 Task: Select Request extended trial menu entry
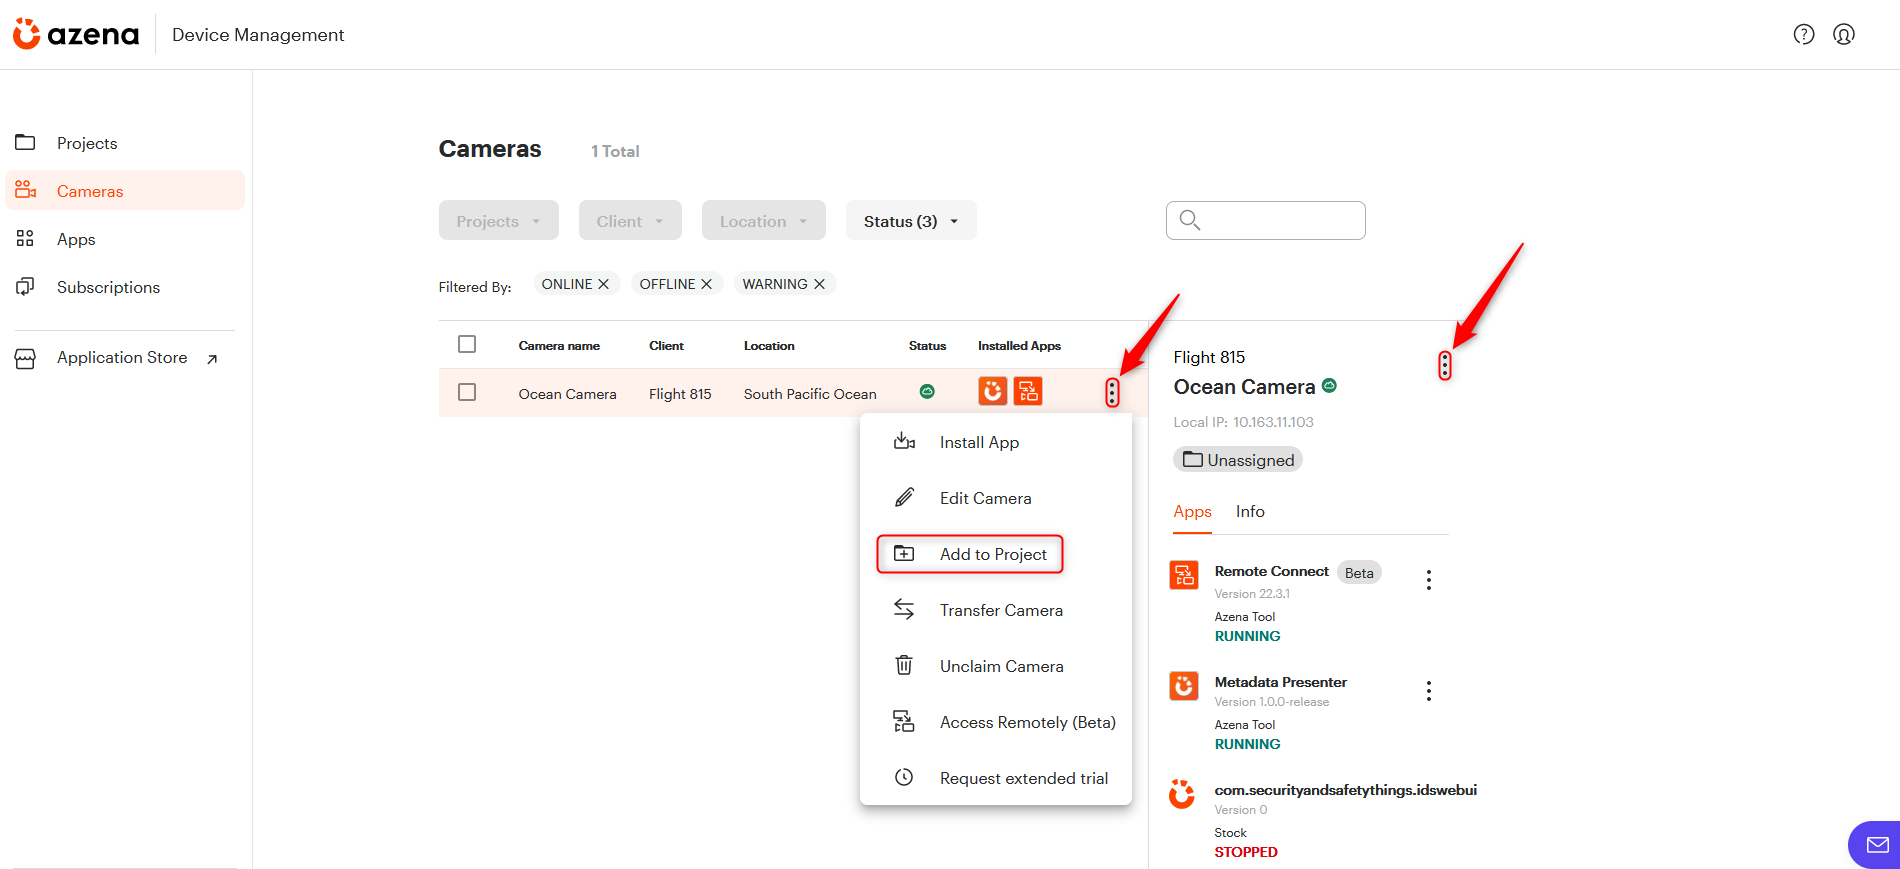(x=996, y=778)
